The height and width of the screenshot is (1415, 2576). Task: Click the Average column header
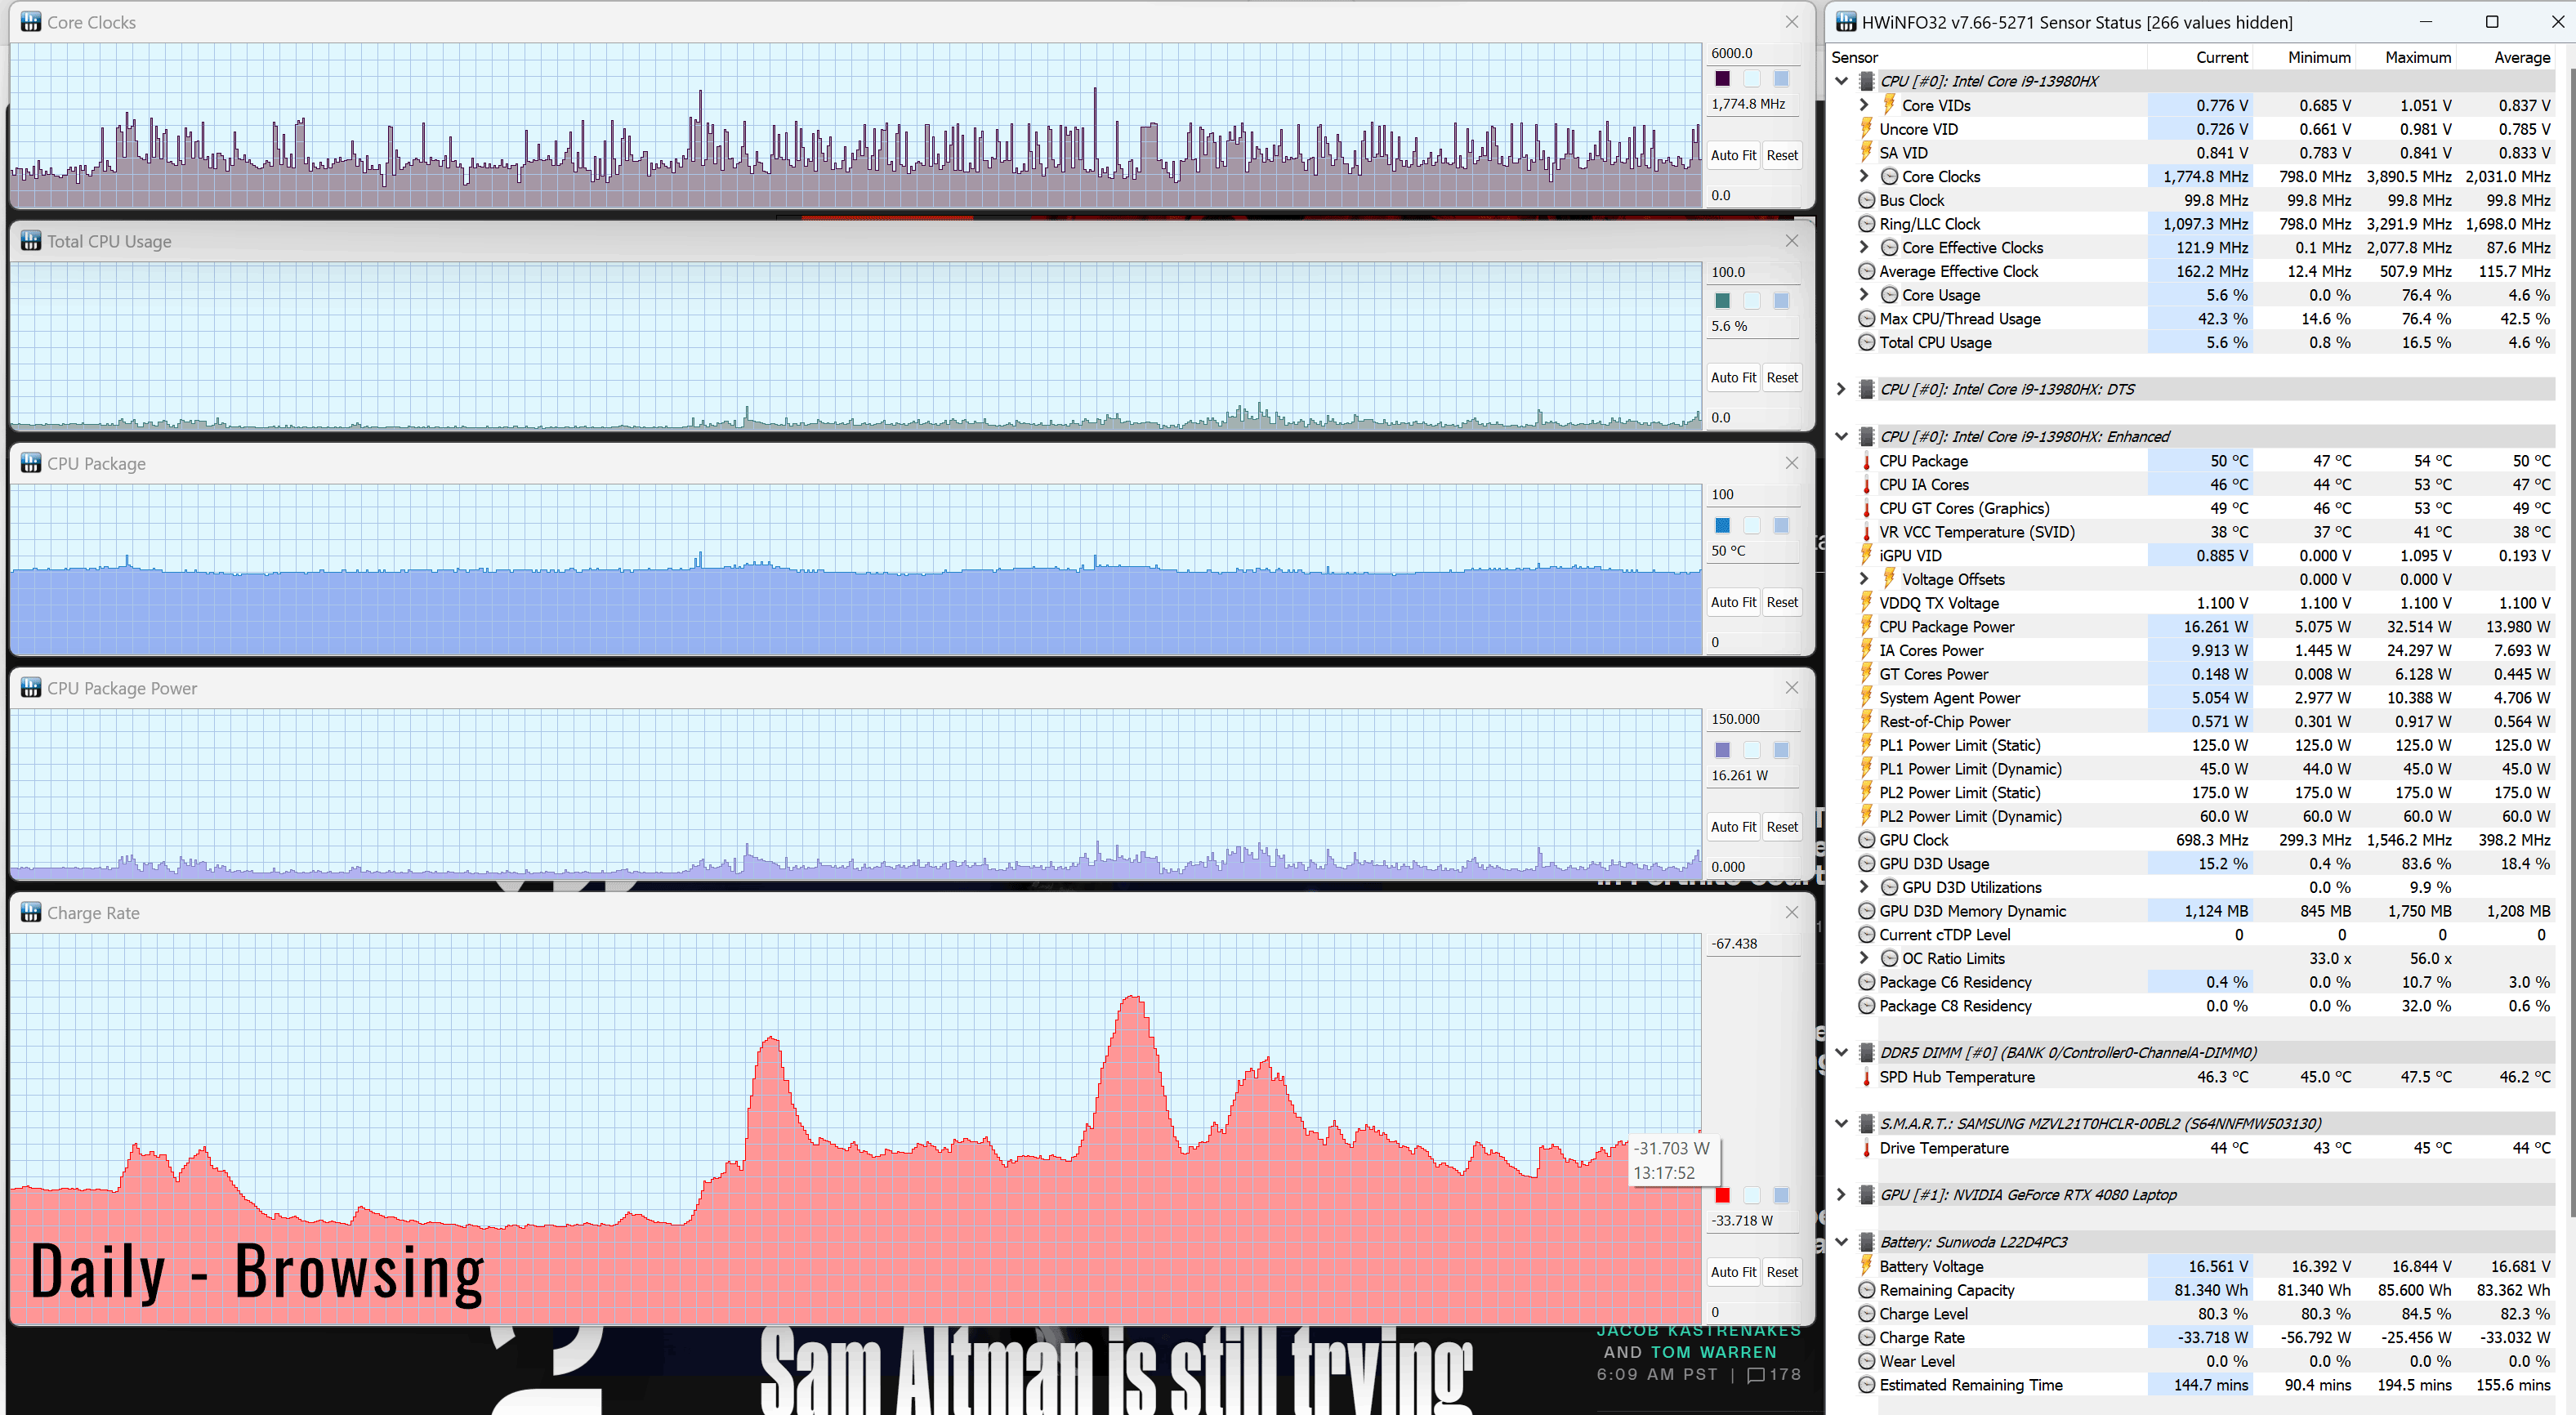tap(2521, 57)
